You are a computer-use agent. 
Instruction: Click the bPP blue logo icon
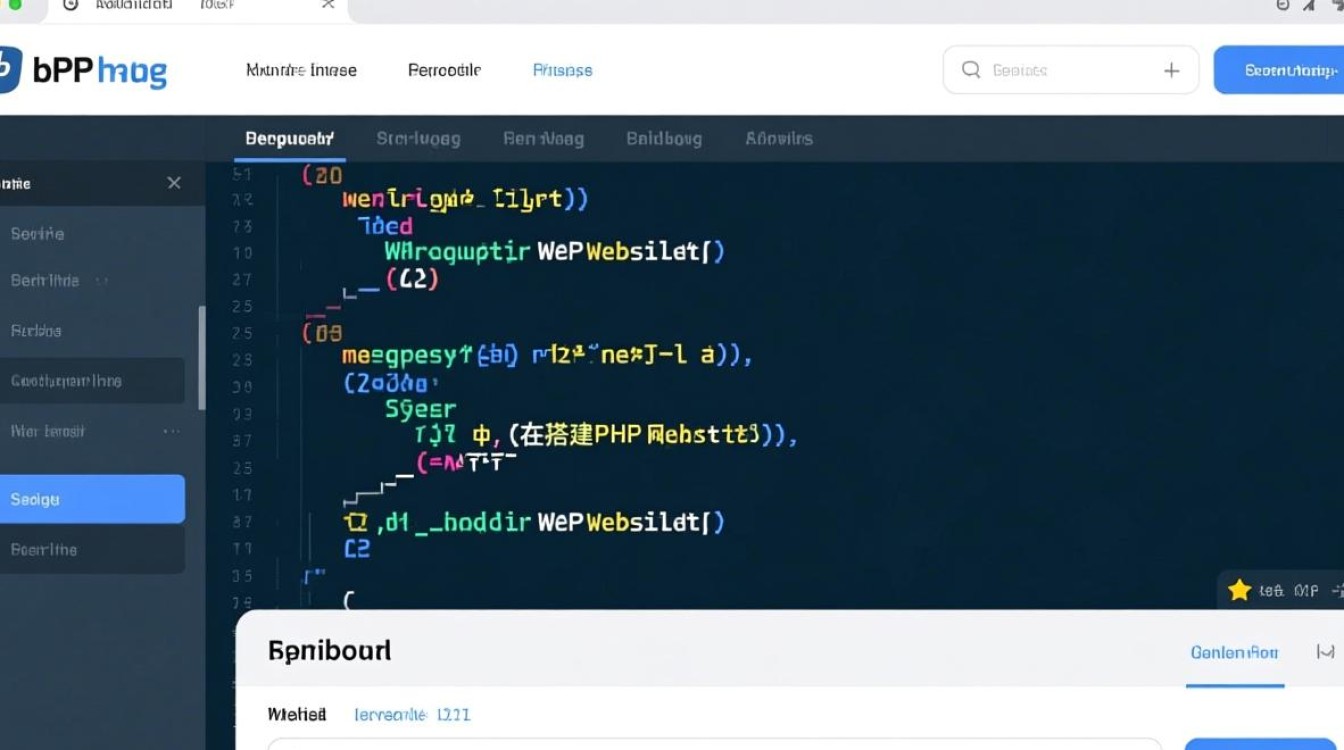[8, 70]
